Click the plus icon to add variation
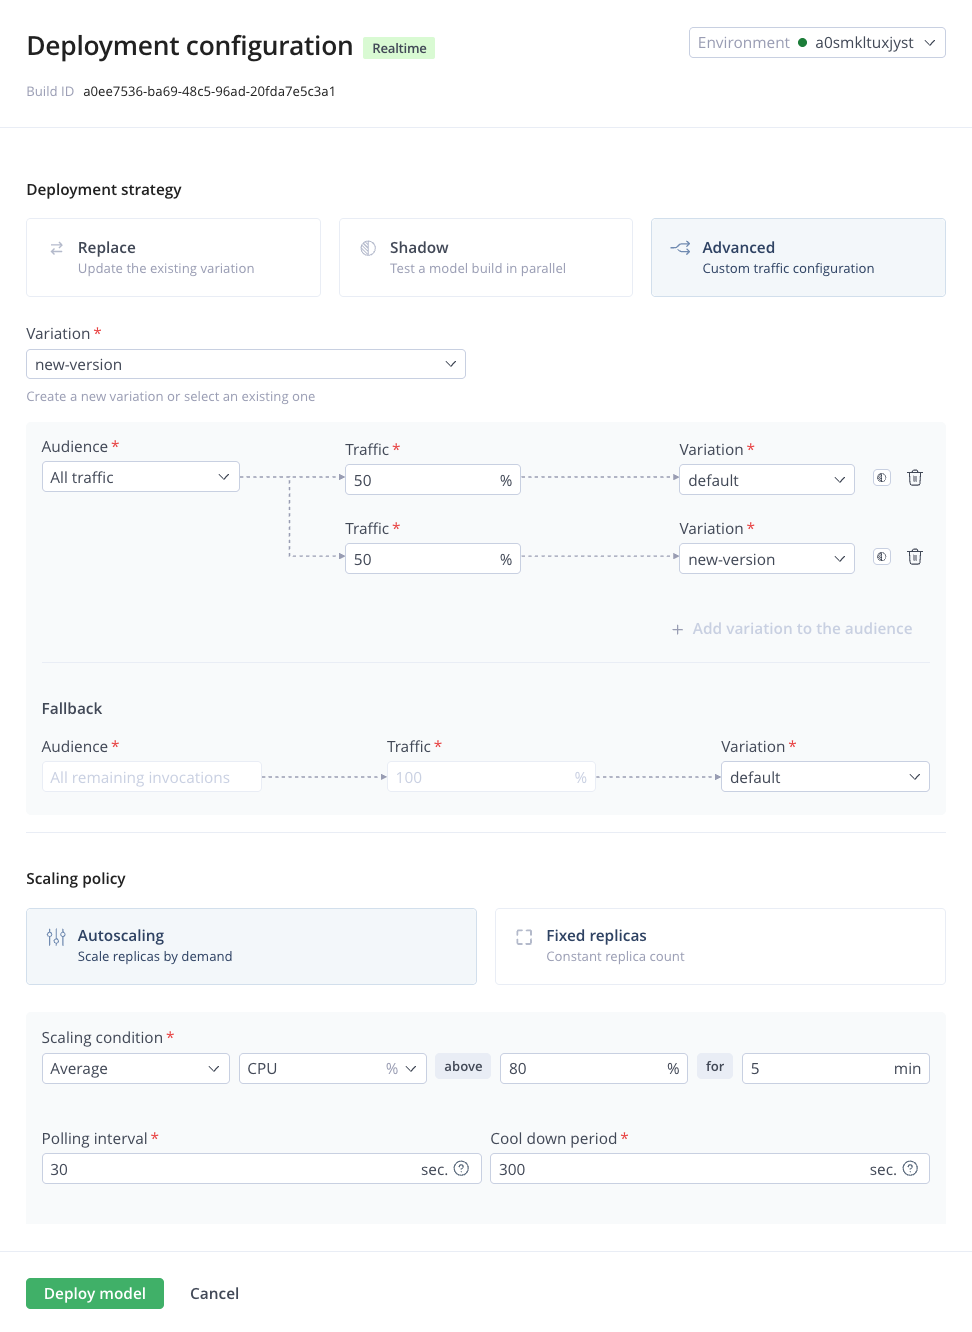972x1332 pixels. coord(678,629)
